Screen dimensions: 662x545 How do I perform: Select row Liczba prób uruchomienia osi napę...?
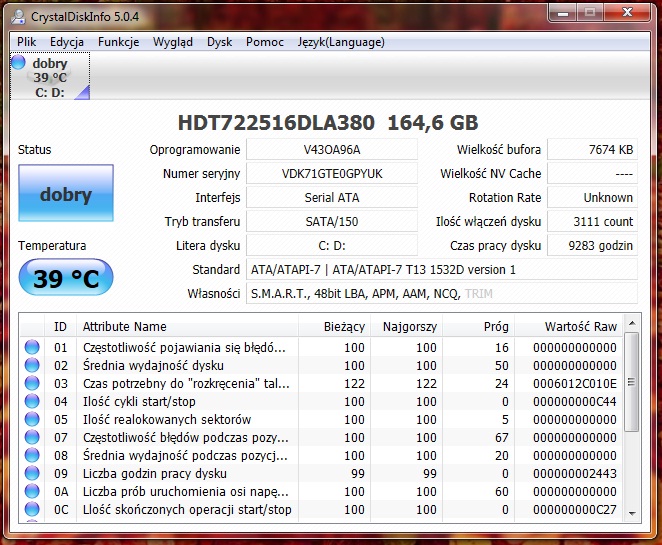tap(321, 491)
